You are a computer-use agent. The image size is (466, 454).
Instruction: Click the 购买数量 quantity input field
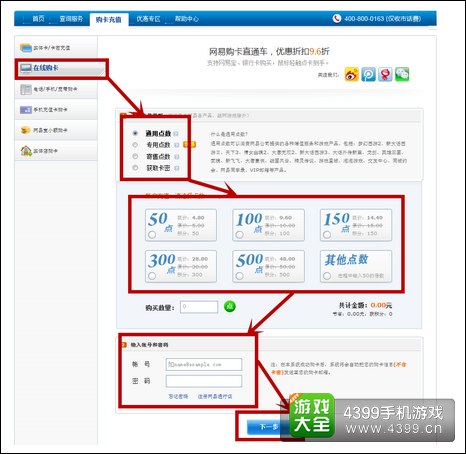(x=199, y=307)
